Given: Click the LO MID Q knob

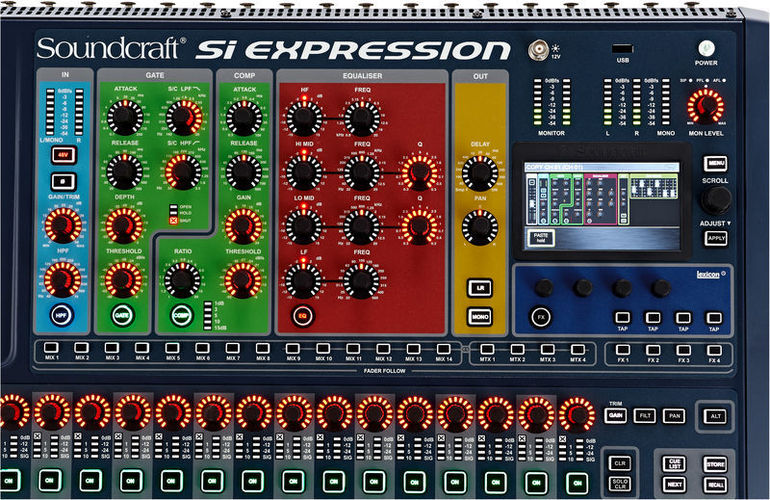Looking at the screenshot, I should click(x=420, y=226).
